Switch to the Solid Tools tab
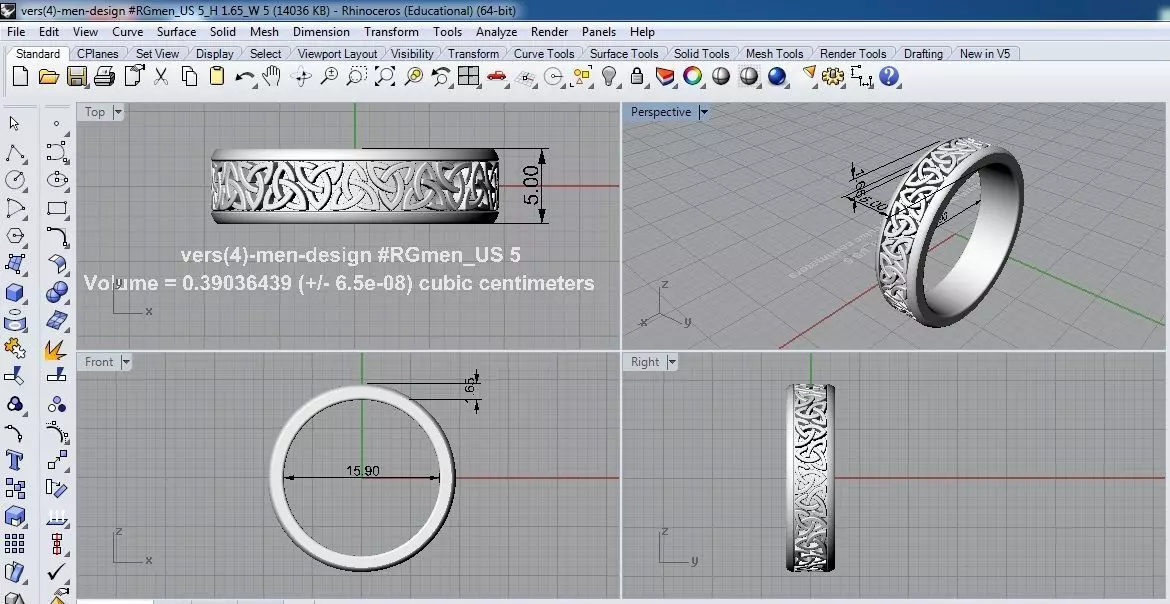1170x604 pixels. [701, 54]
